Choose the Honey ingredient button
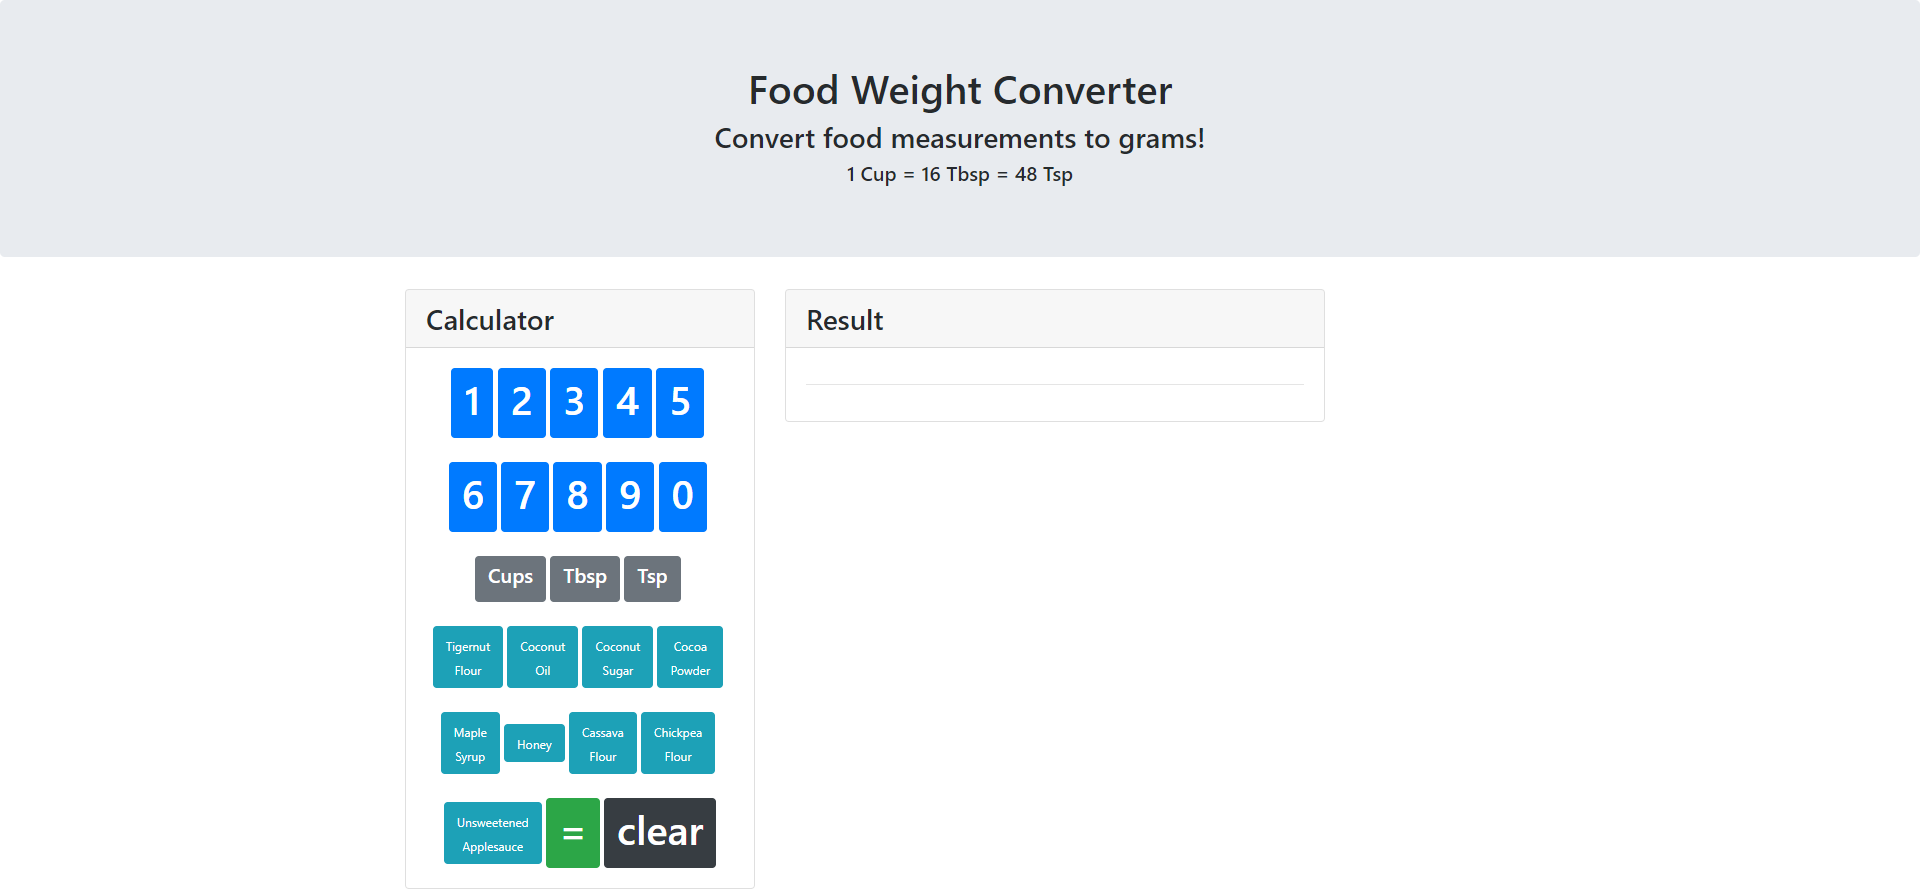 (534, 743)
